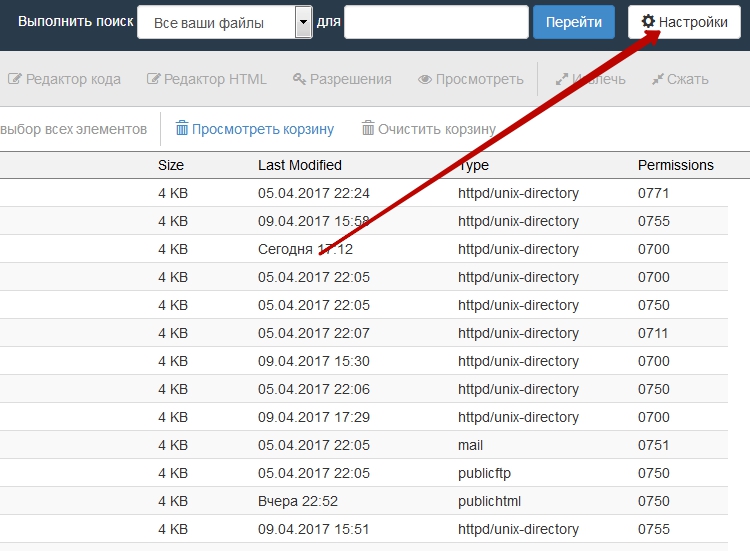Screen dimensions: 750x551
Task: Click the Сжать compress tool
Action: tap(680, 79)
